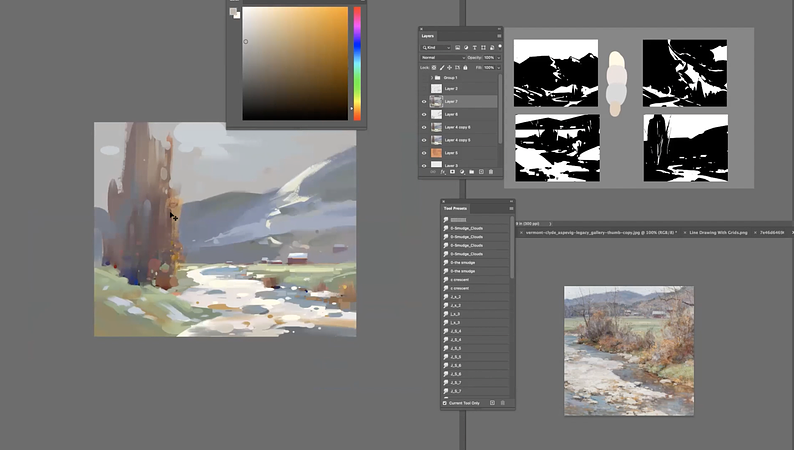Viewport: 794px width, 450px height.
Task: Open the Kind filter dropdown
Action: (435, 48)
